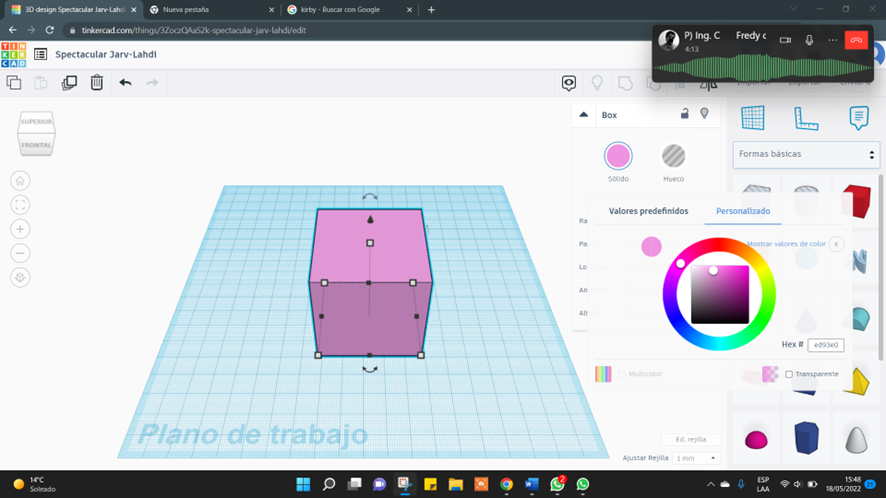Viewport: 886px width, 498px height.
Task: Select the gray paraboloid shape
Action: pyautogui.click(x=856, y=439)
